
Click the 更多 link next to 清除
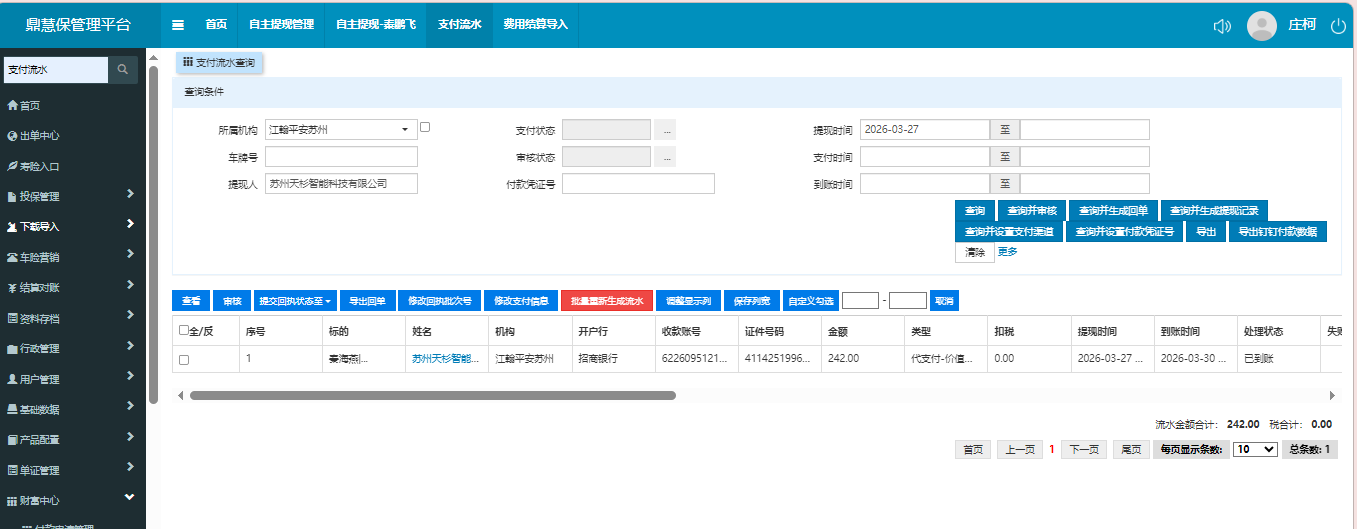pos(1007,252)
